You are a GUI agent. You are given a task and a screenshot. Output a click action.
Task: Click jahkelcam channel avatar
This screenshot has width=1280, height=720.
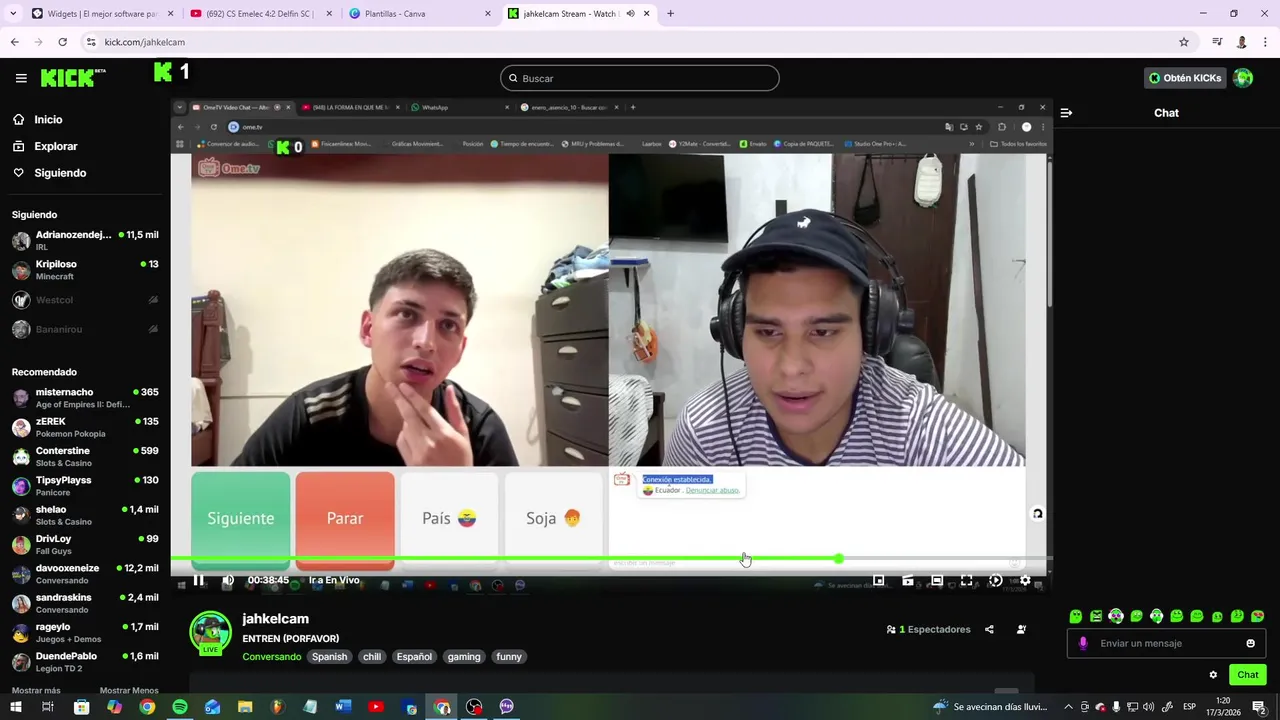210,632
